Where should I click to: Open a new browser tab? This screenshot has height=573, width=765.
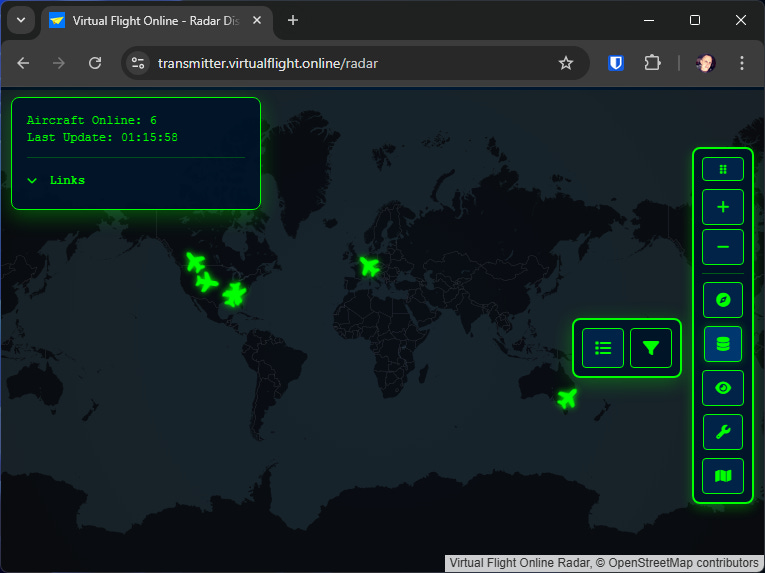click(293, 20)
